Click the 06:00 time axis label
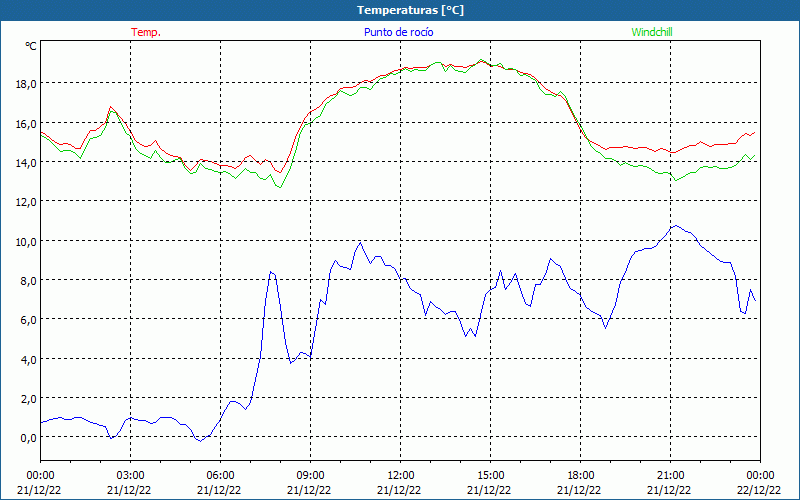The width and height of the screenshot is (800, 500). point(220,476)
